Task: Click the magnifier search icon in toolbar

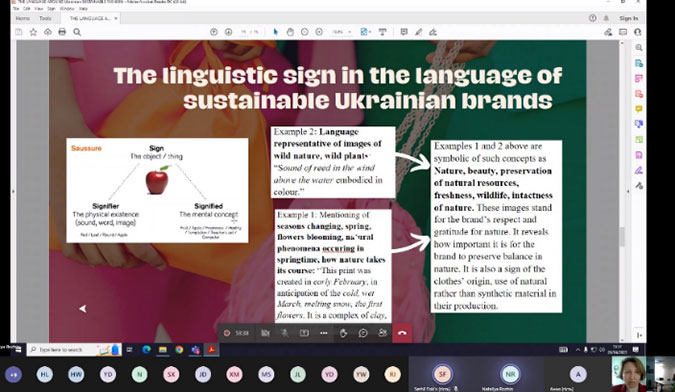Action: (77, 32)
